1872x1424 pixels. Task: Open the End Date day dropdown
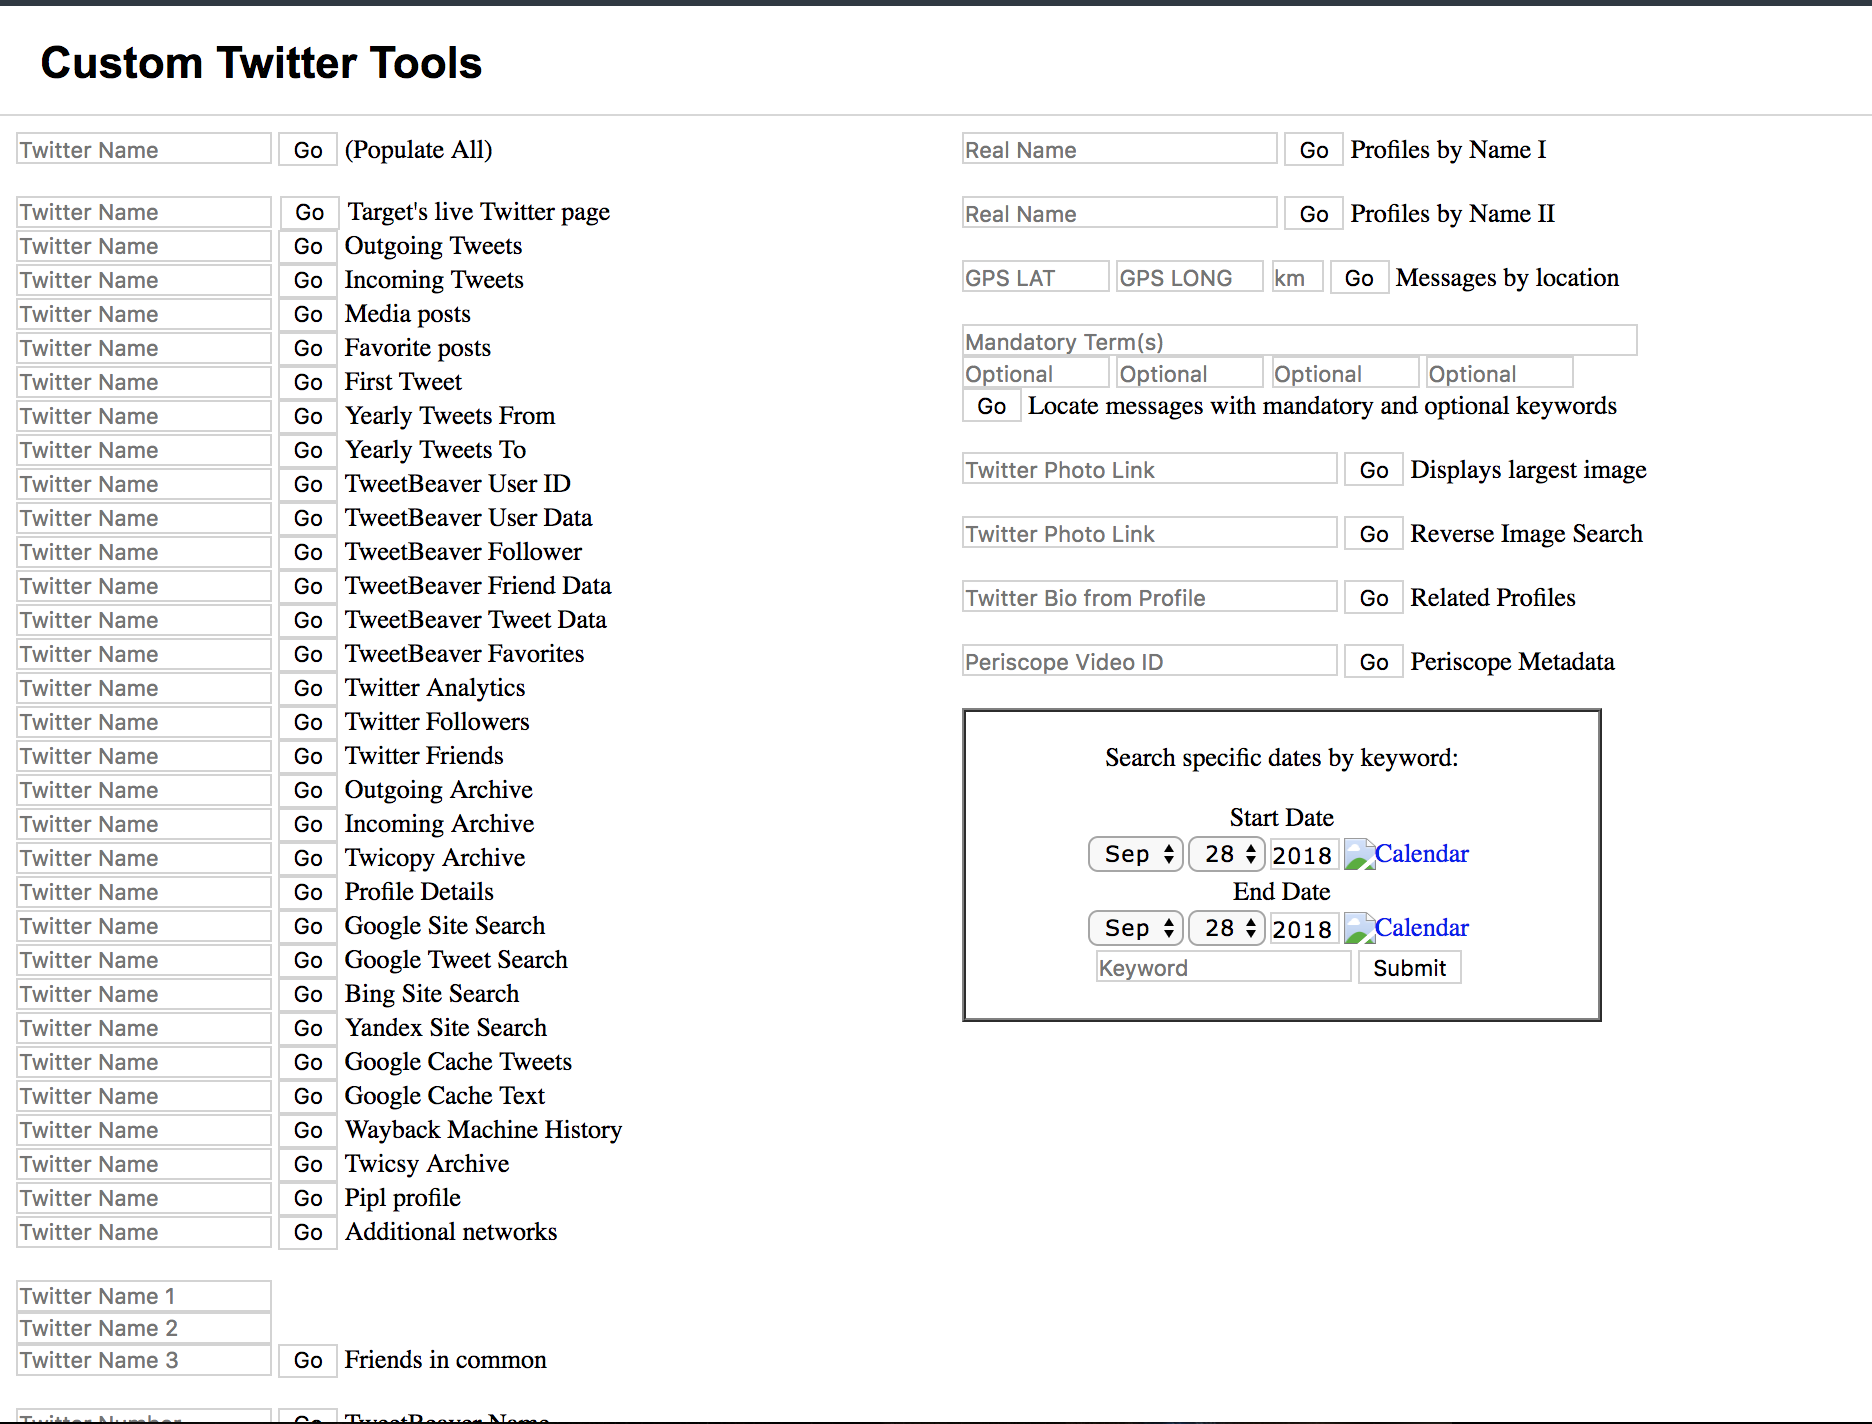point(1227,929)
